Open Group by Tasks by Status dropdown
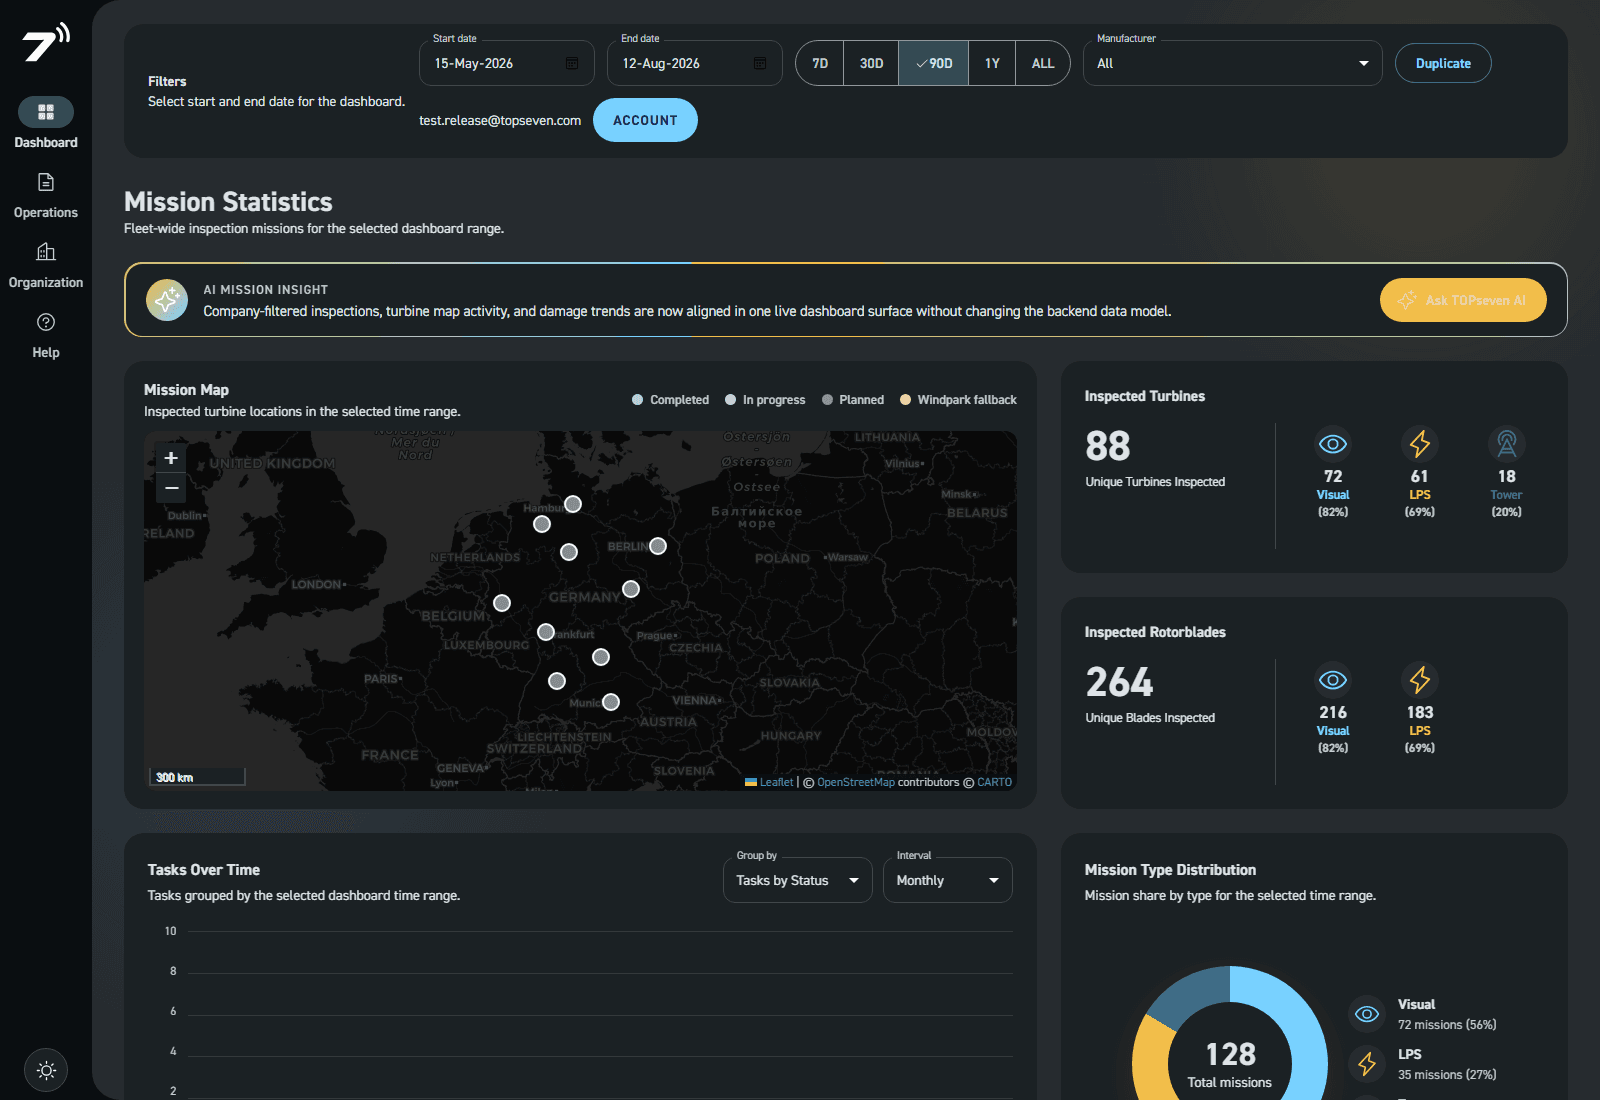1600x1100 pixels. coord(798,880)
